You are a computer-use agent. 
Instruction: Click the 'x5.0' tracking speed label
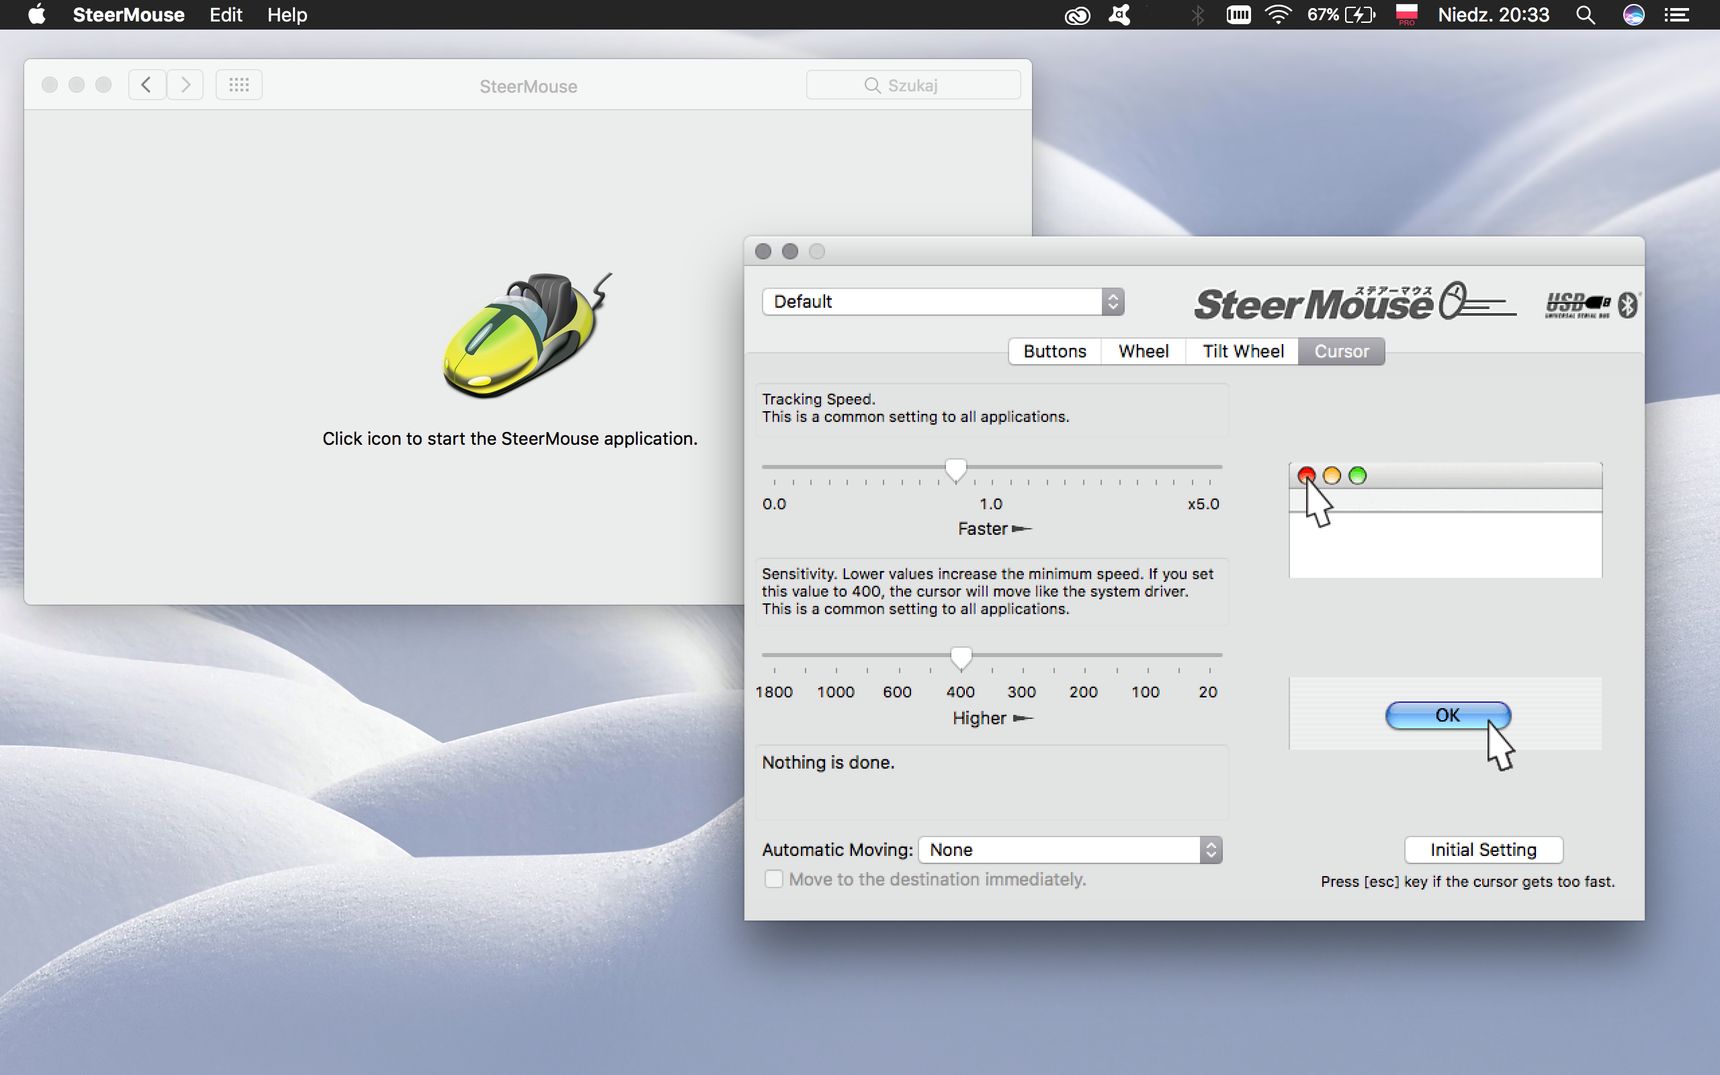pos(1203,504)
